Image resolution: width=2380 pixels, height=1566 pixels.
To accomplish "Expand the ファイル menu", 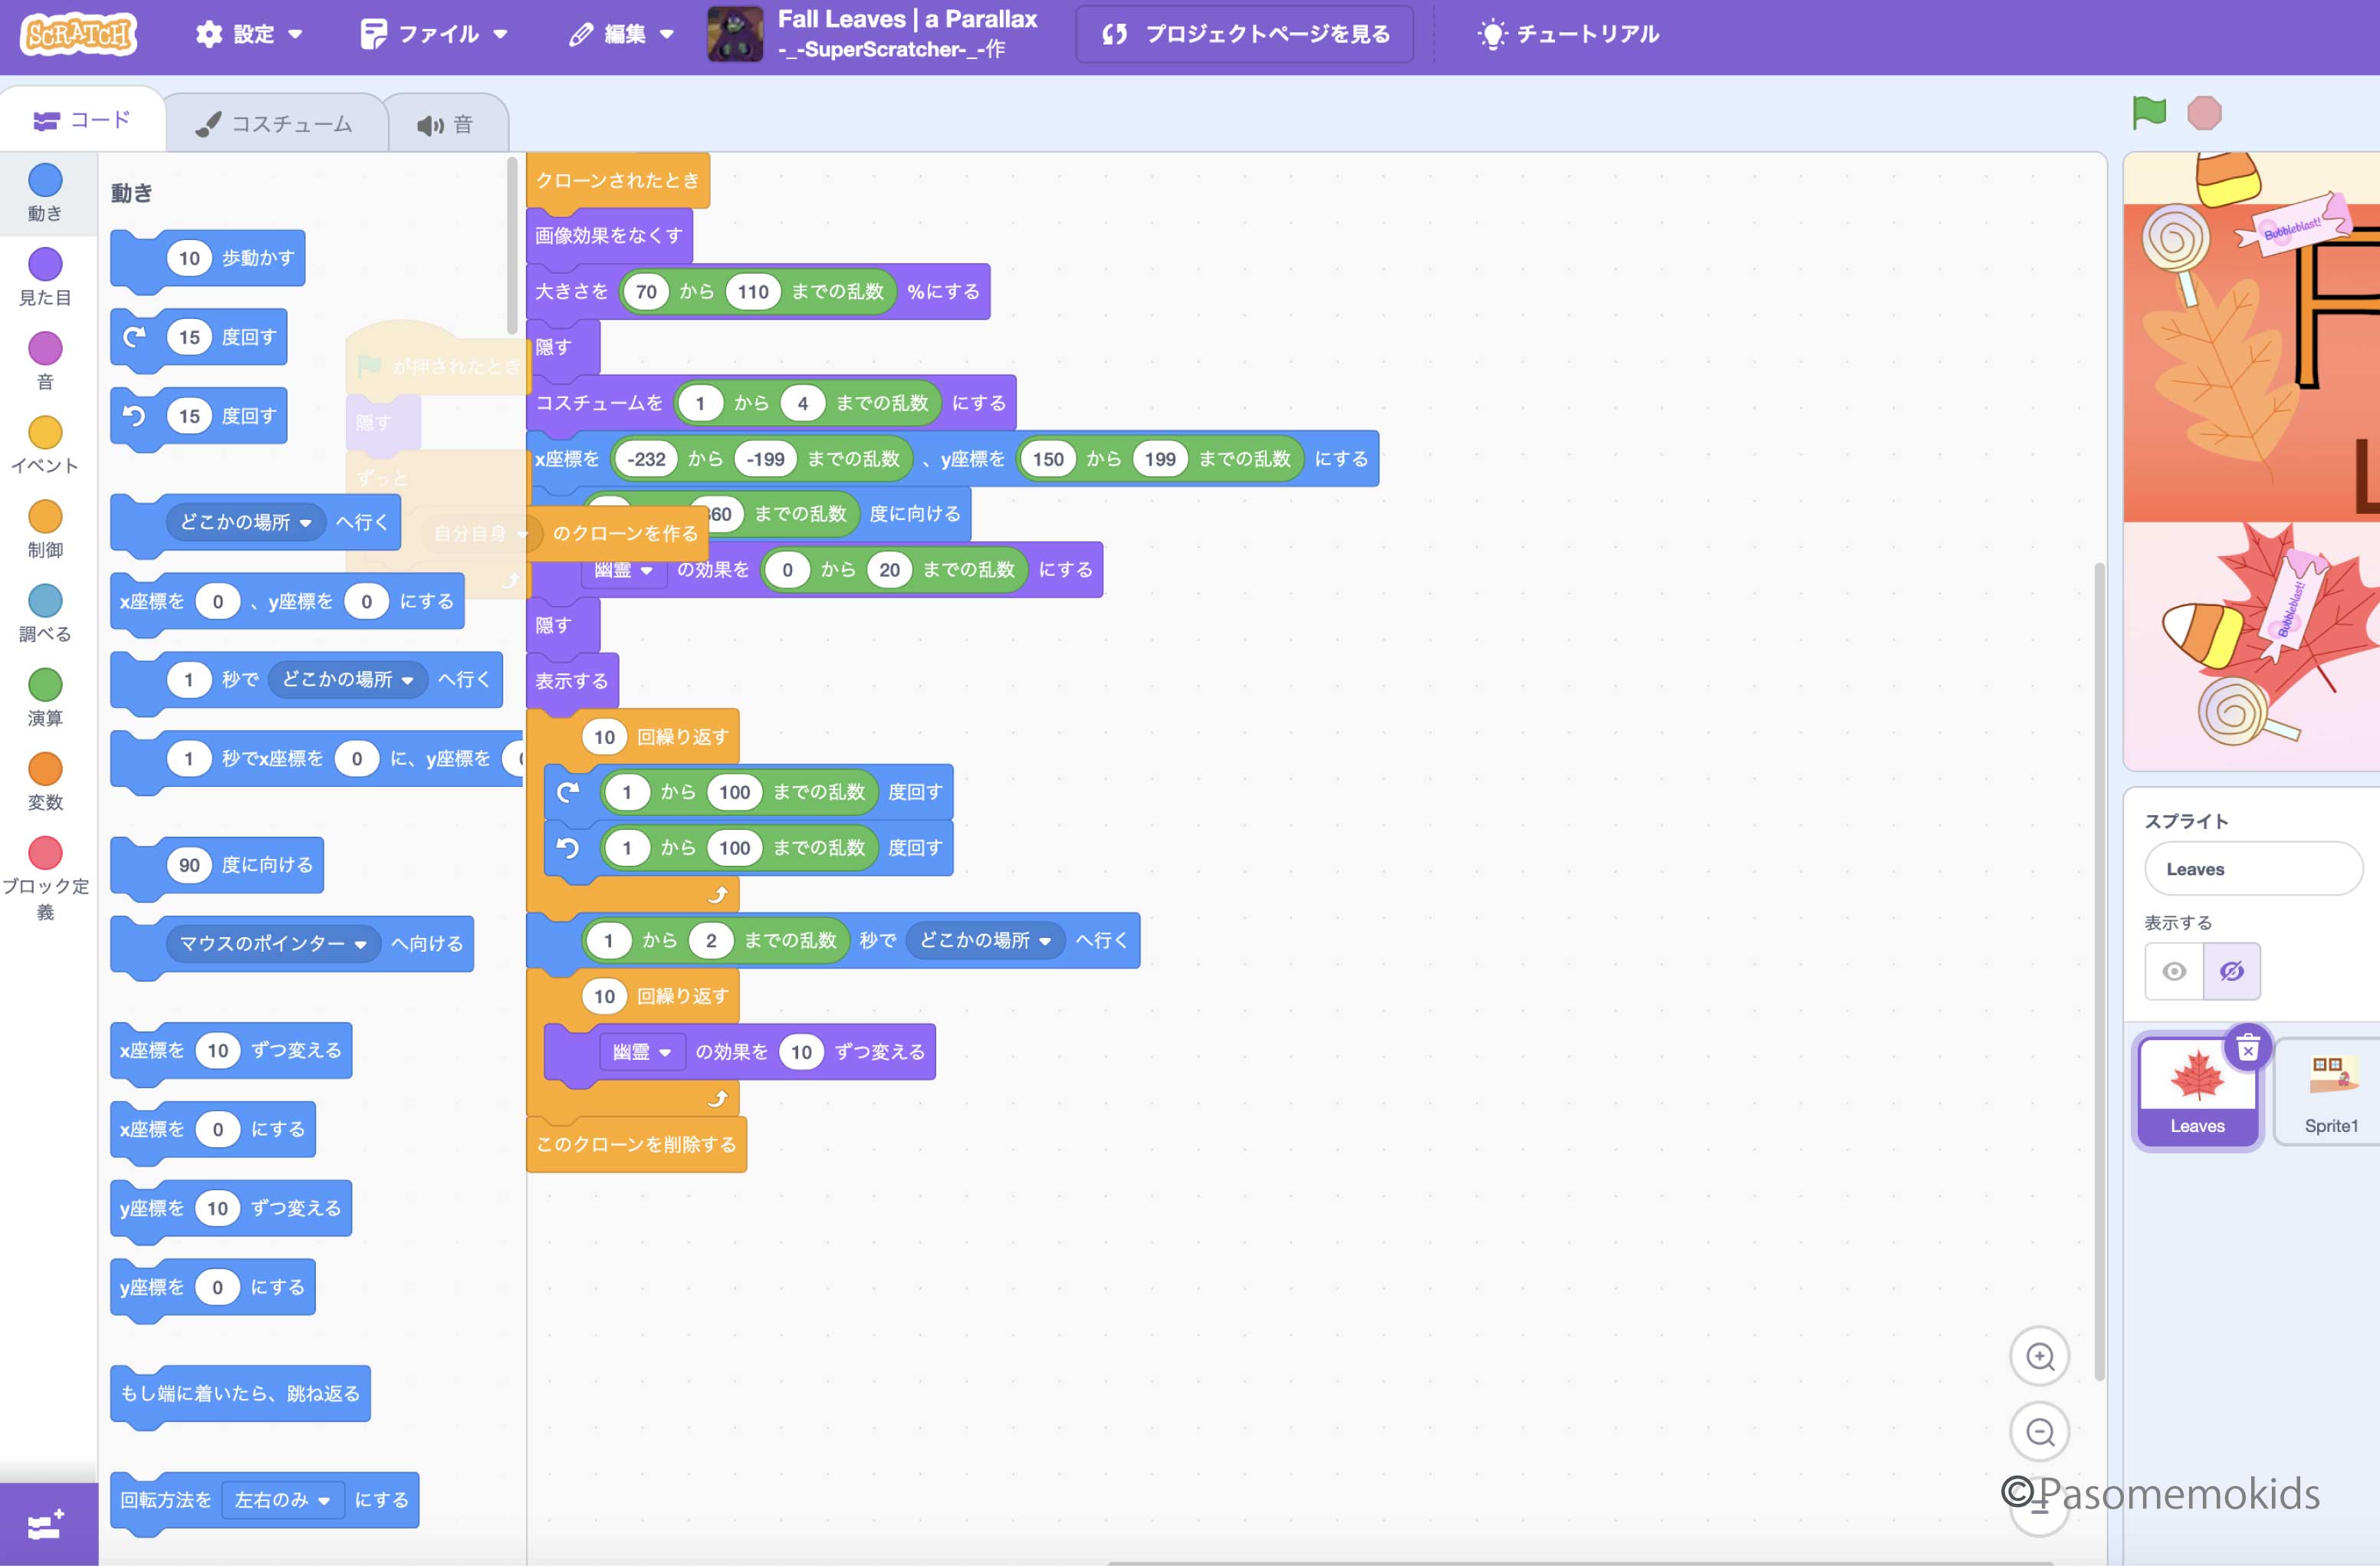I will point(434,34).
